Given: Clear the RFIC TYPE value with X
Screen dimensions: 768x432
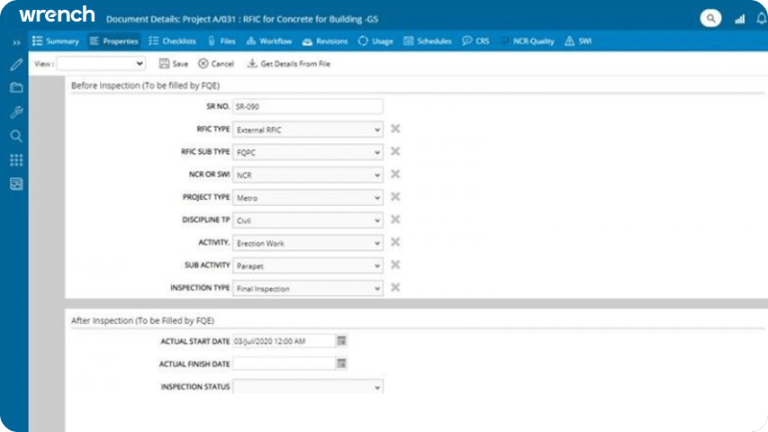Looking at the screenshot, I should pyautogui.click(x=395, y=129).
